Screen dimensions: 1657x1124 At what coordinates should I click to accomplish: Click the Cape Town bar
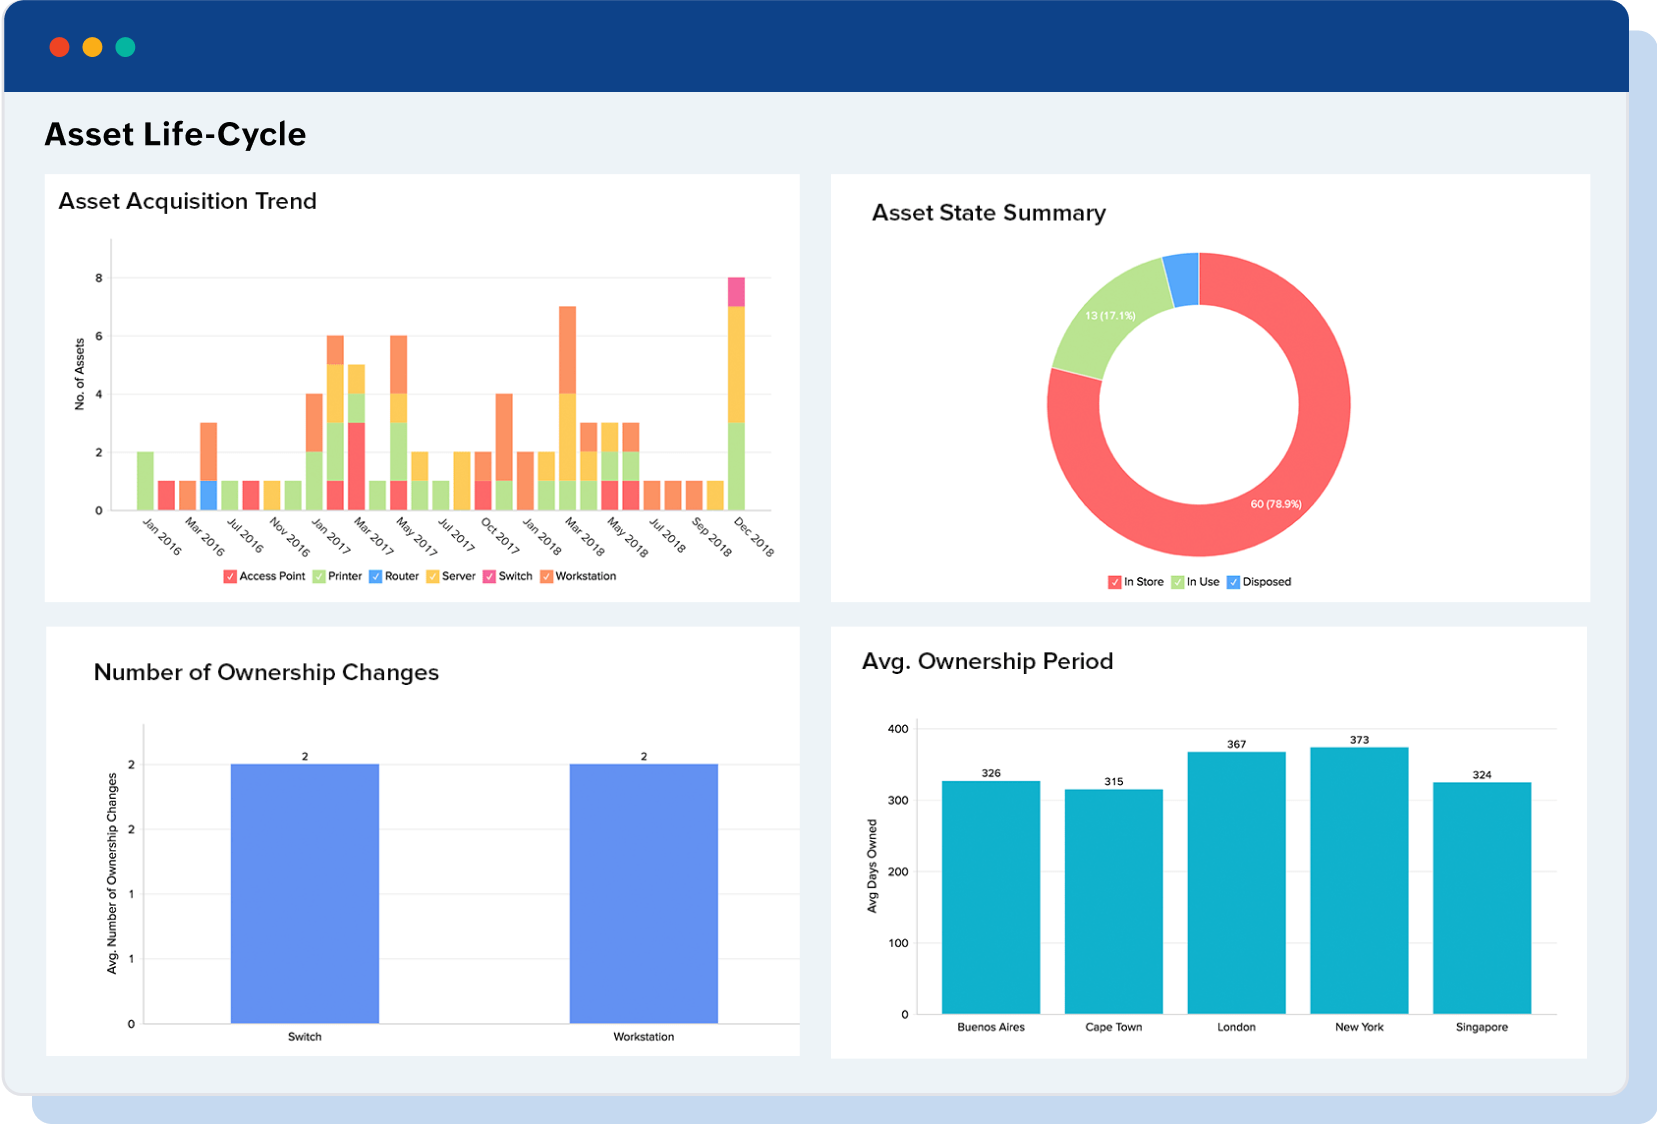(1114, 901)
